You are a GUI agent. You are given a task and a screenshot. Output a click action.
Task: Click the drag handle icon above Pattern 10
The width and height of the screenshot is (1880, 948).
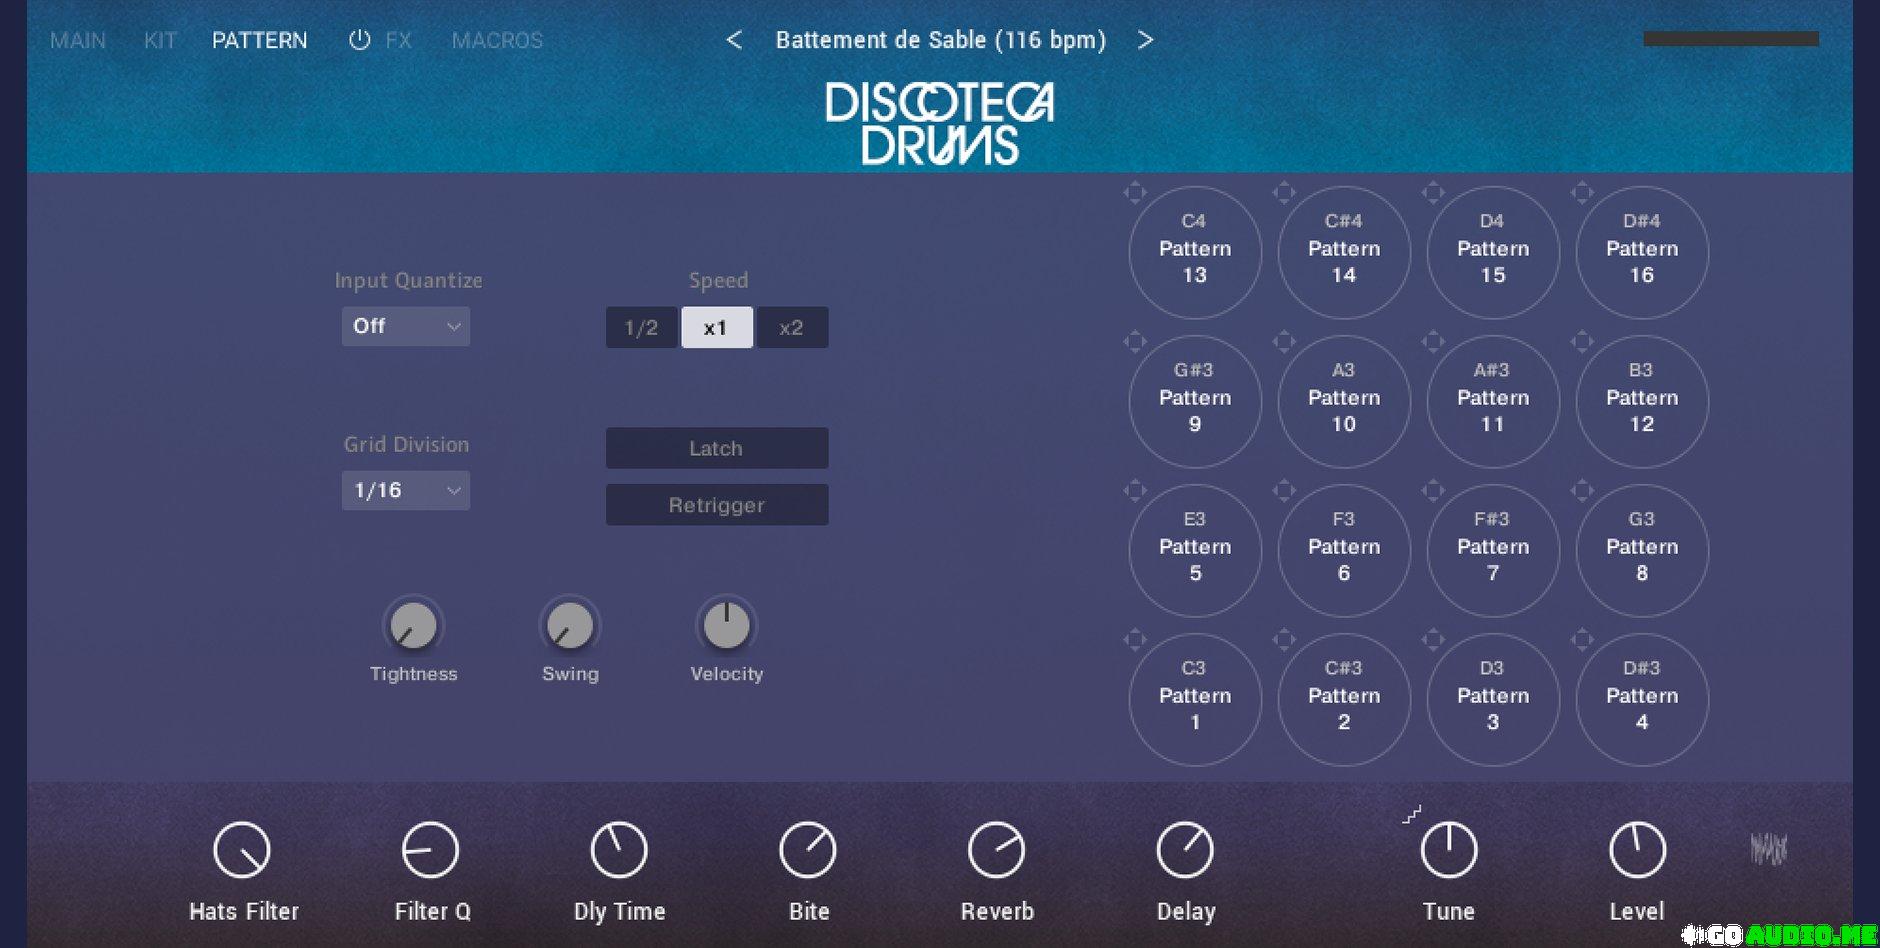tap(1284, 342)
